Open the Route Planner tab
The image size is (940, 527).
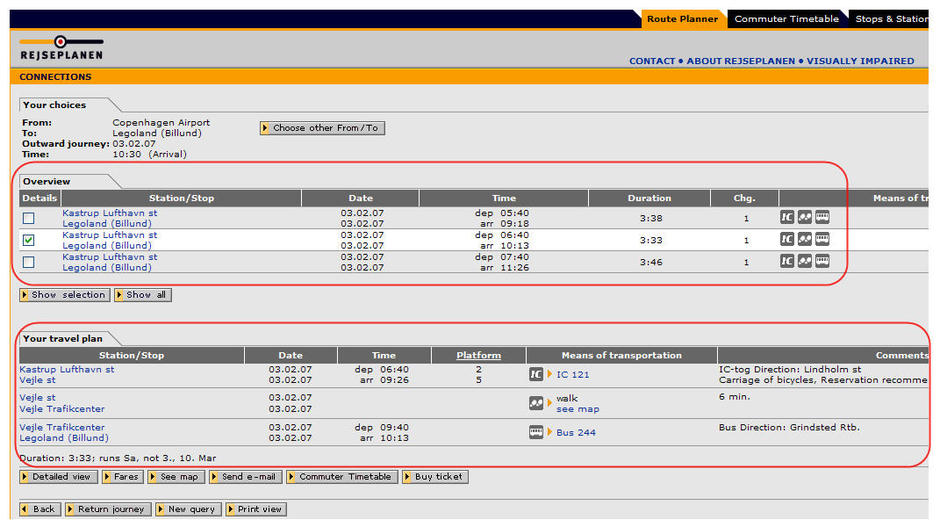click(x=682, y=19)
